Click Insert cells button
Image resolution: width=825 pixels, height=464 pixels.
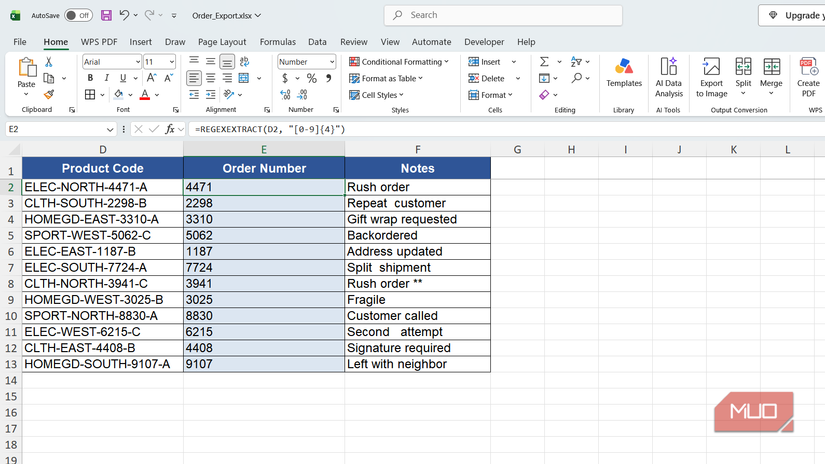[485, 62]
